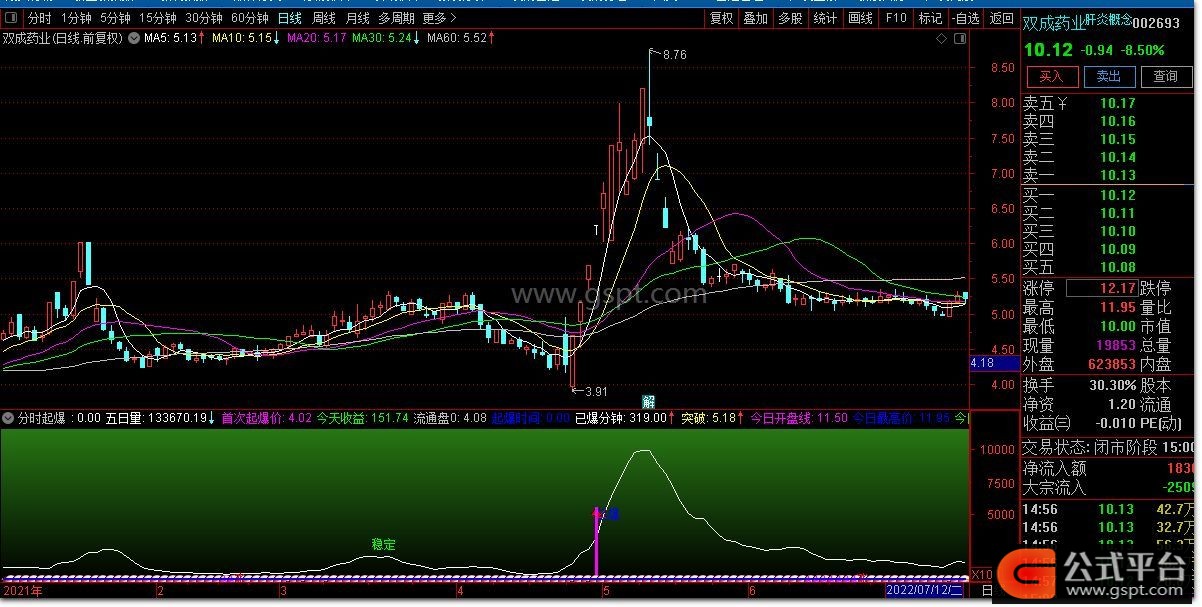The height and width of the screenshot is (607, 1202).
Task: Switch to 日线 daily chart
Action: pyautogui.click(x=289, y=18)
